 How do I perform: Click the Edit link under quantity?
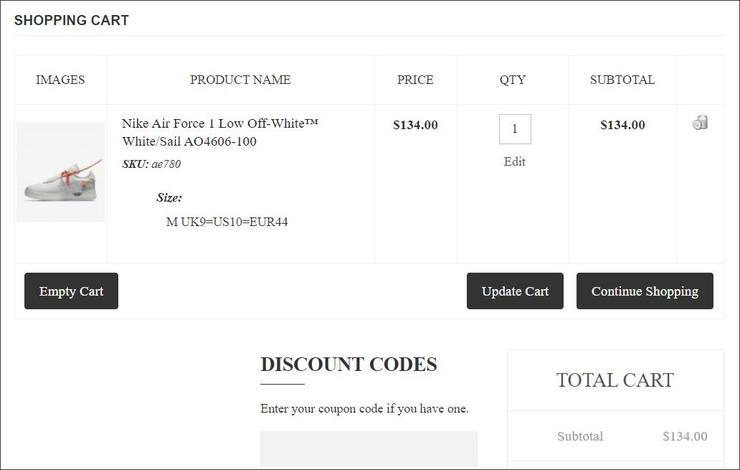tap(515, 162)
